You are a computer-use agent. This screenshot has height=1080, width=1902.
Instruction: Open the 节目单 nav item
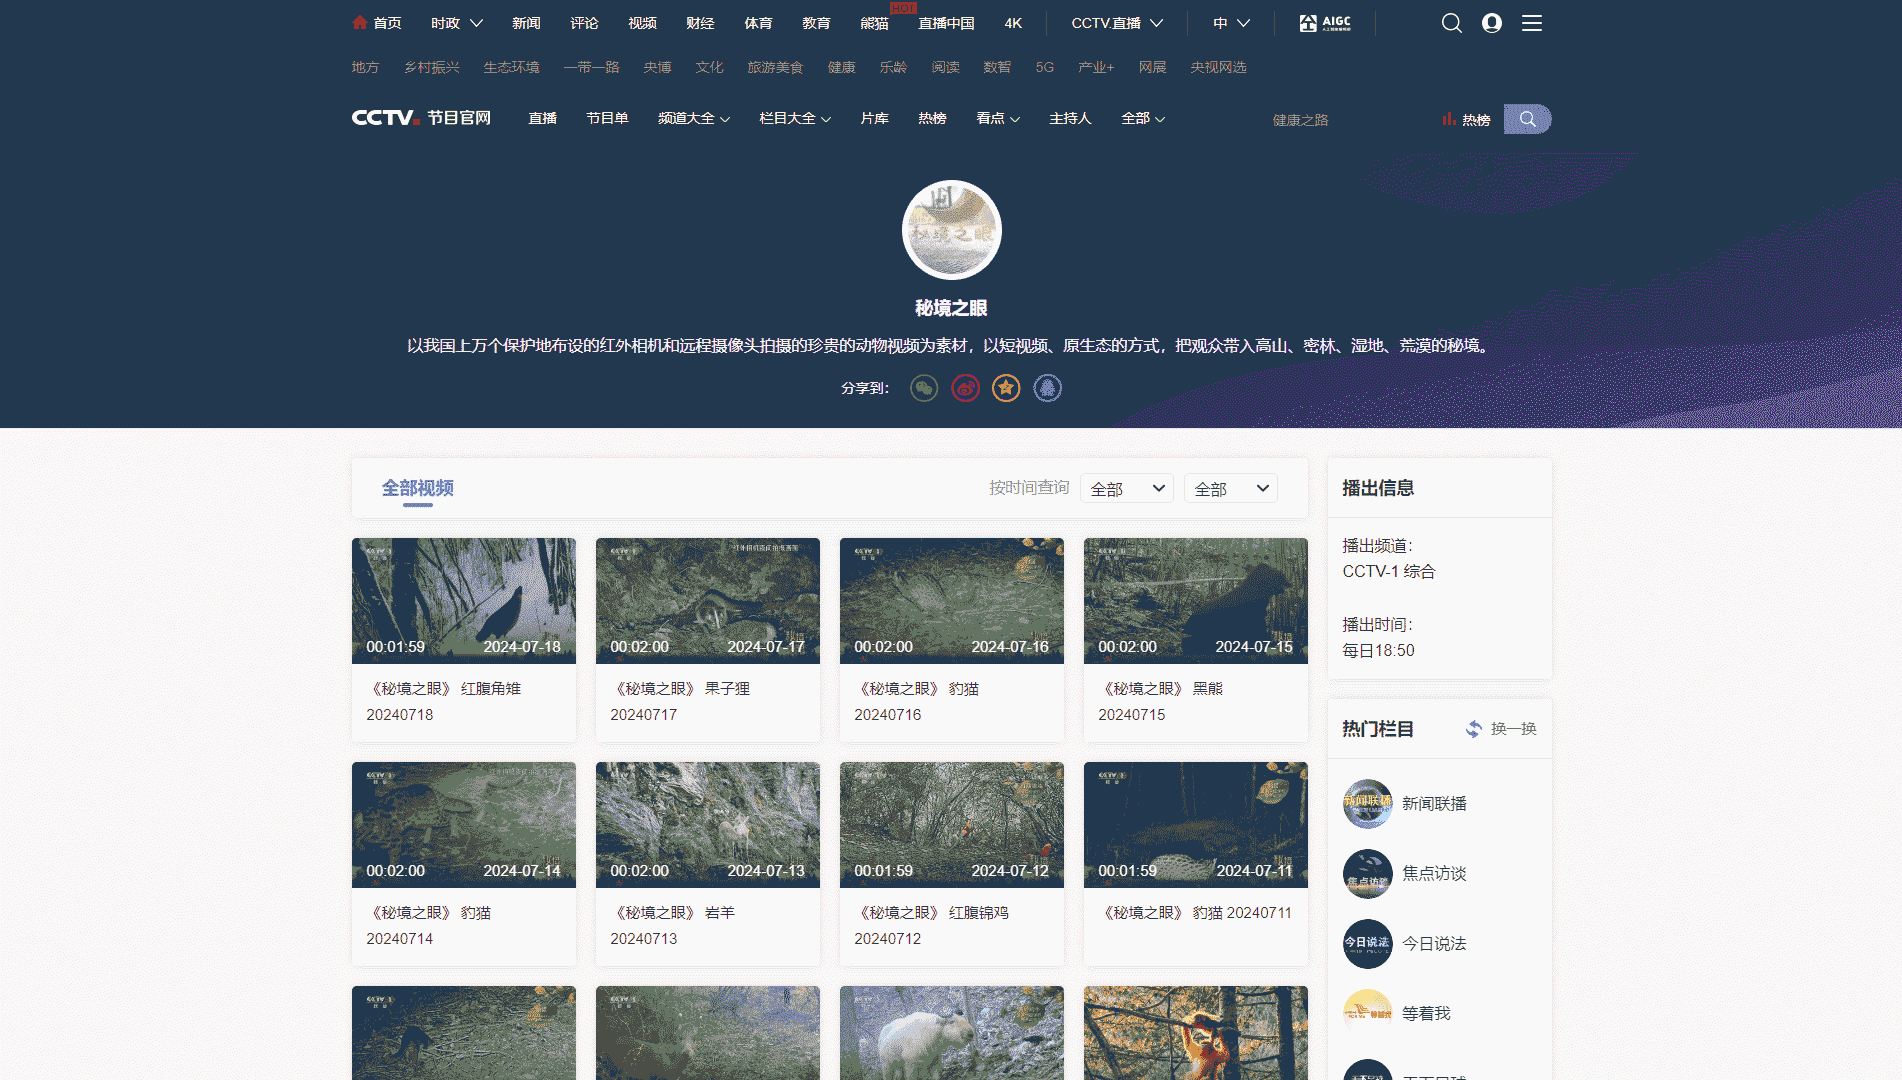[x=607, y=118]
